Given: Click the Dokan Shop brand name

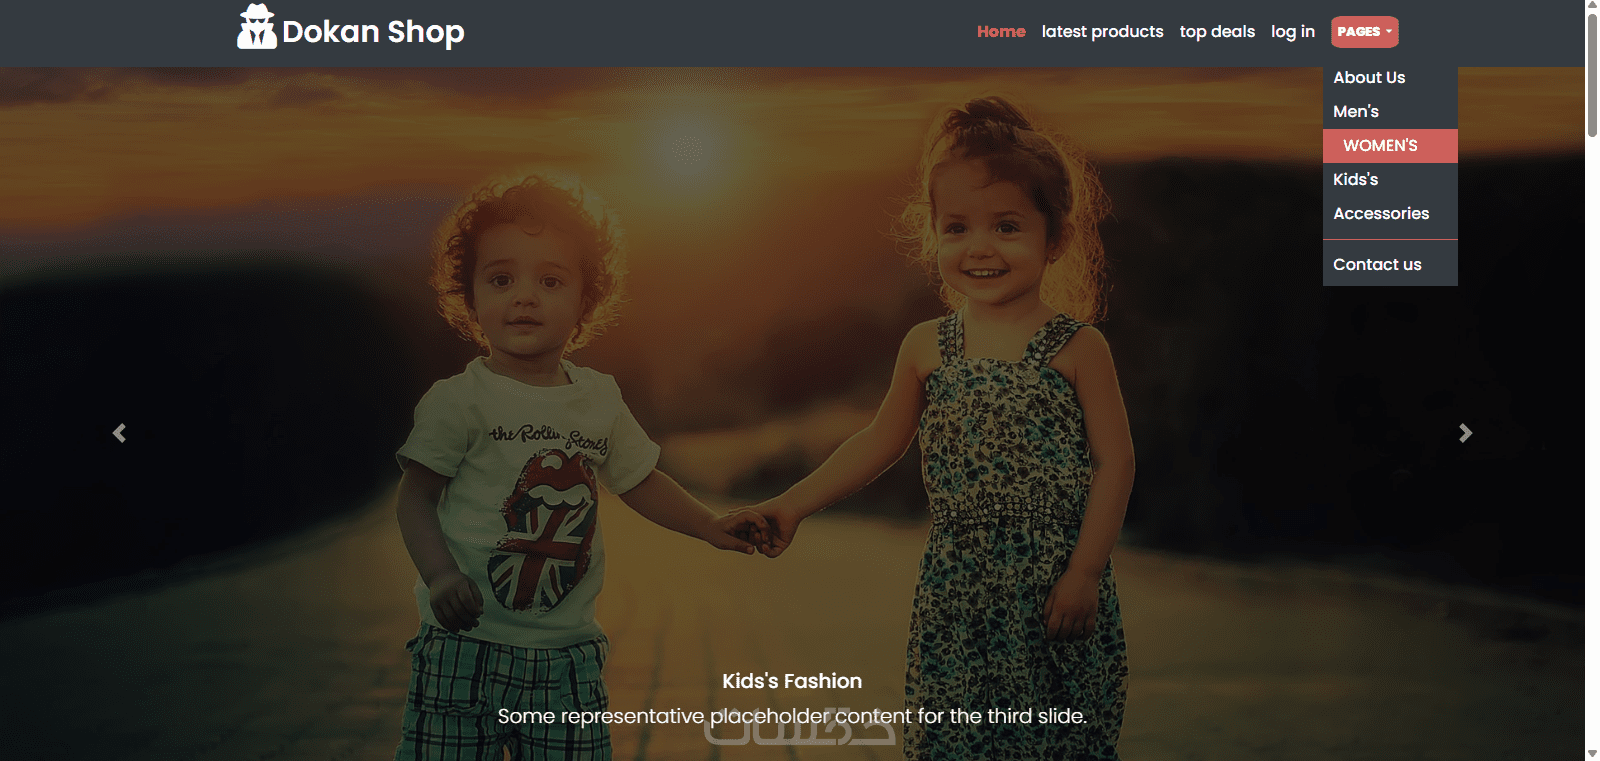Looking at the screenshot, I should pos(373,32).
